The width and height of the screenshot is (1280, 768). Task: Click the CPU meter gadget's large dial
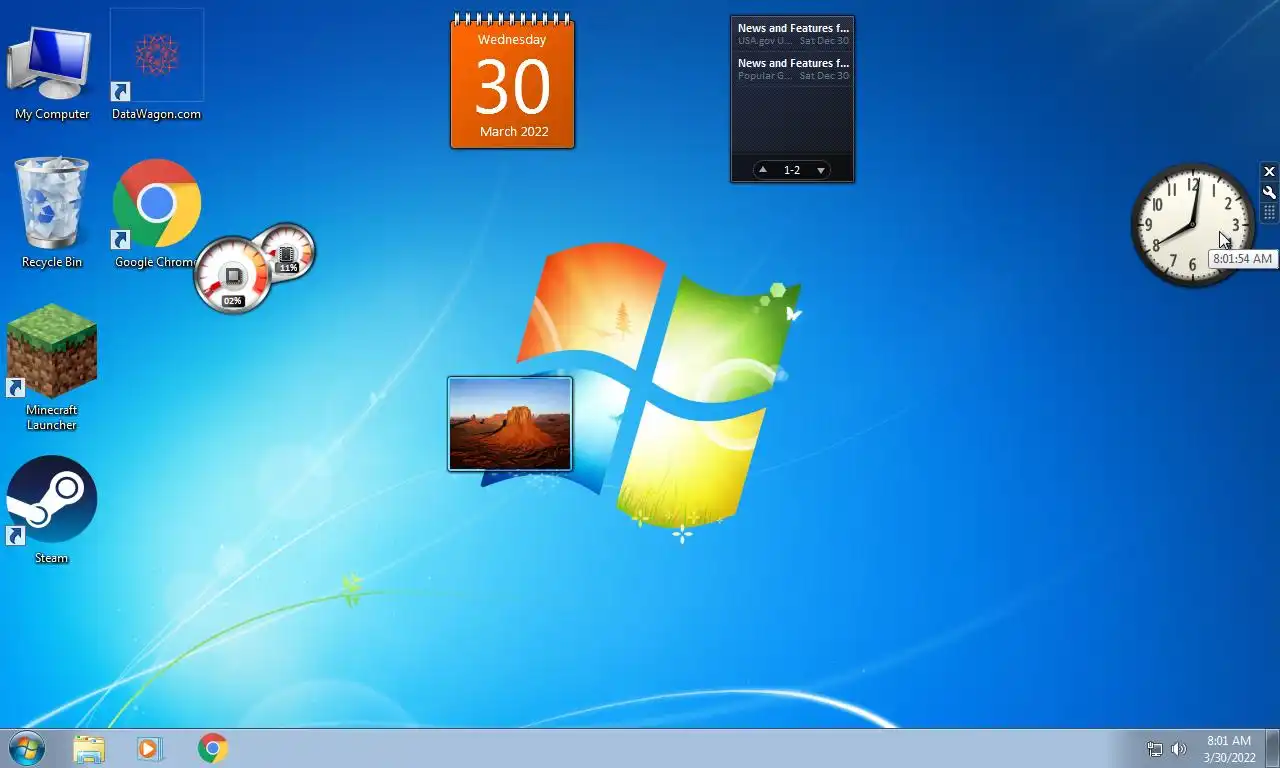pos(232,275)
